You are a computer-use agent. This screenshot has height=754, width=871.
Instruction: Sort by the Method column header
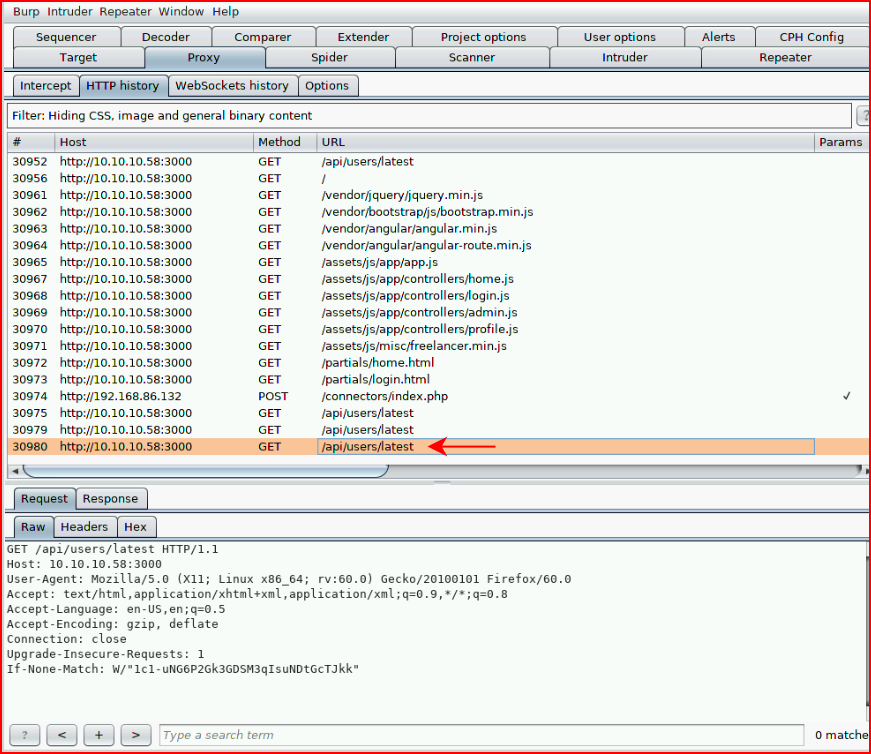285,142
